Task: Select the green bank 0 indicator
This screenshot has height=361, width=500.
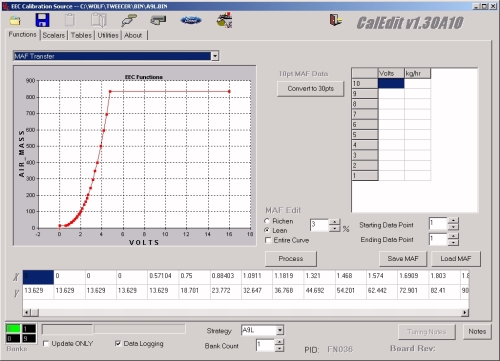Action: pyautogui.click(x=13, y=329)
